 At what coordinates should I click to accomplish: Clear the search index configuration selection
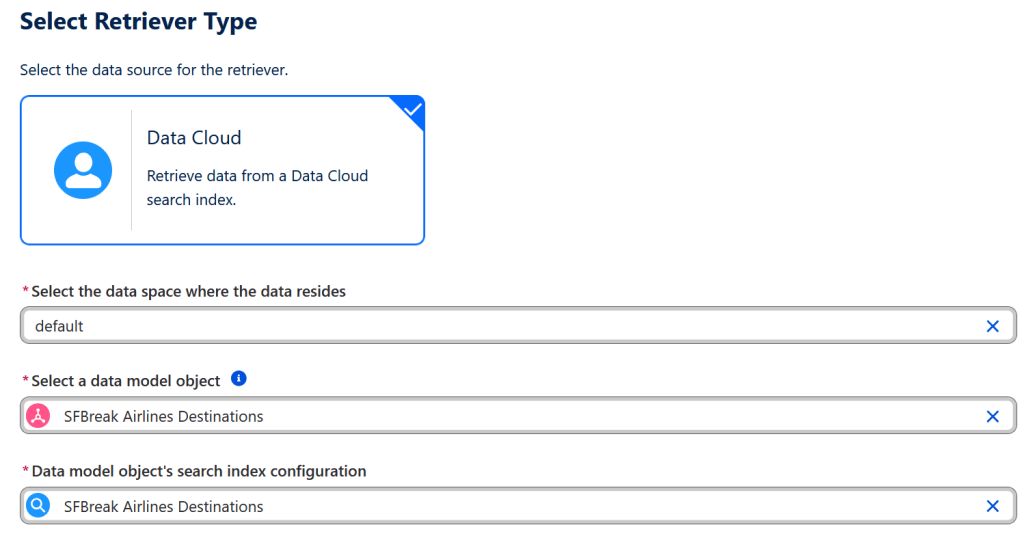tap(992, 506)
